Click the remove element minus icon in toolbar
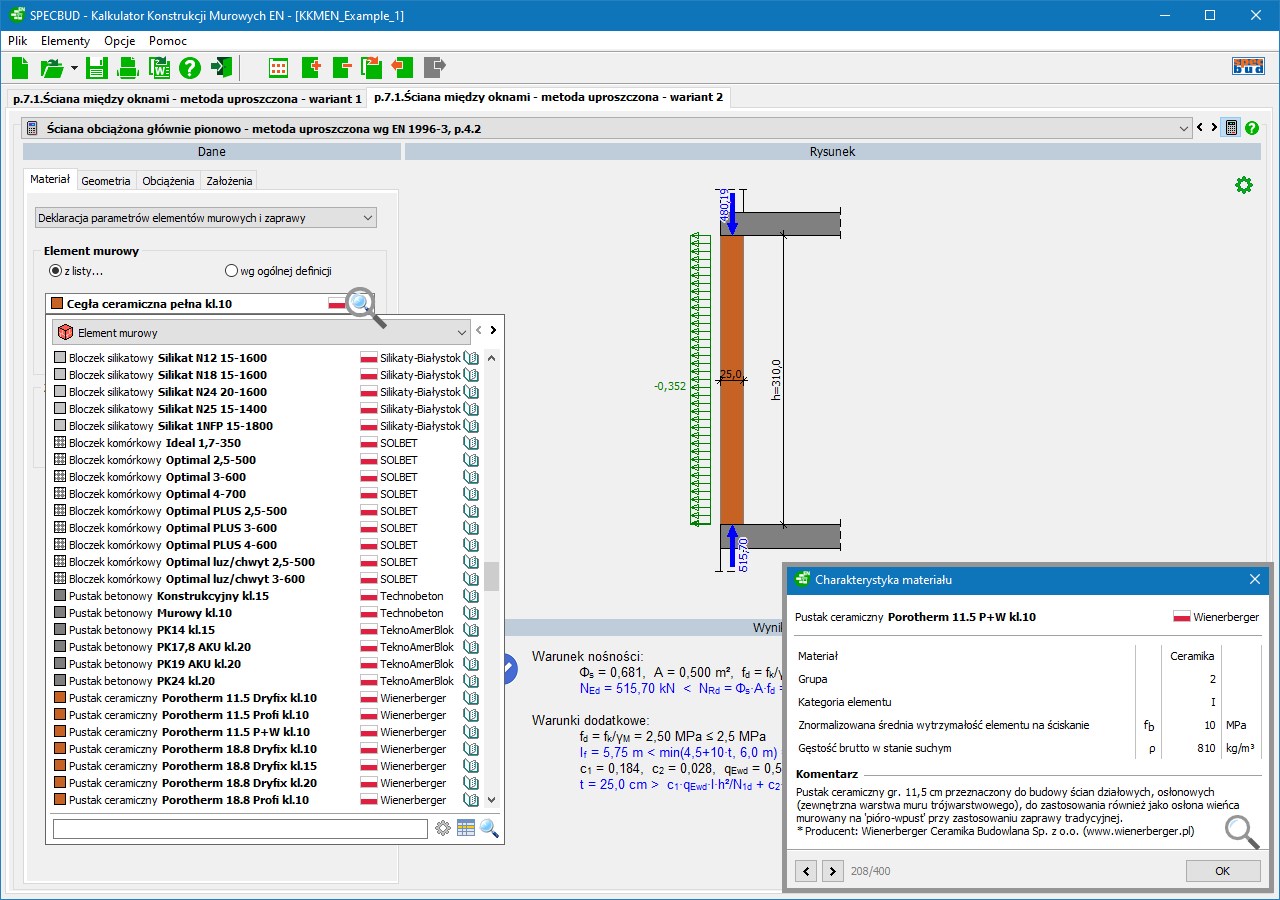 (x=341, y=68)
